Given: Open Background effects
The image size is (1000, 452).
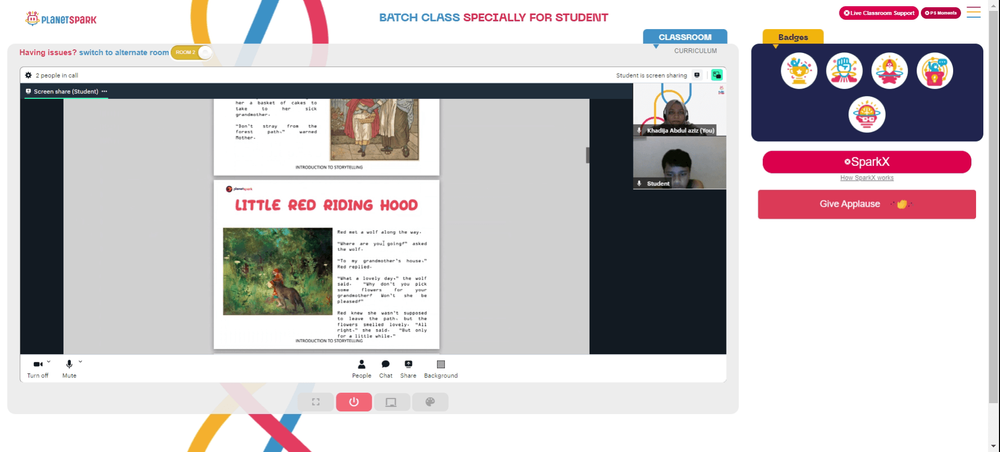Looking at the screenshot, I should pos(441,368).
